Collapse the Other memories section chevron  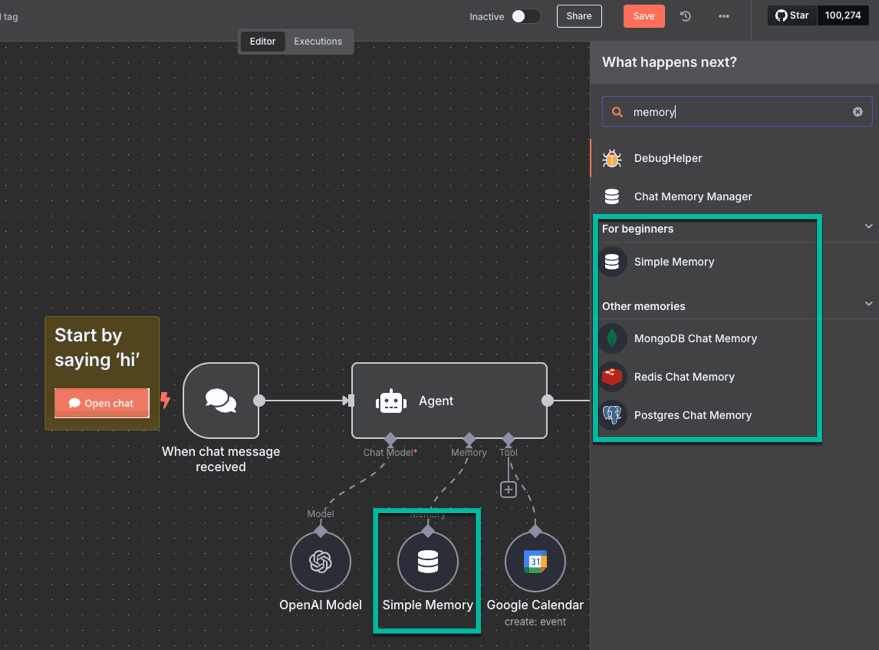click(x=867, y=304)
